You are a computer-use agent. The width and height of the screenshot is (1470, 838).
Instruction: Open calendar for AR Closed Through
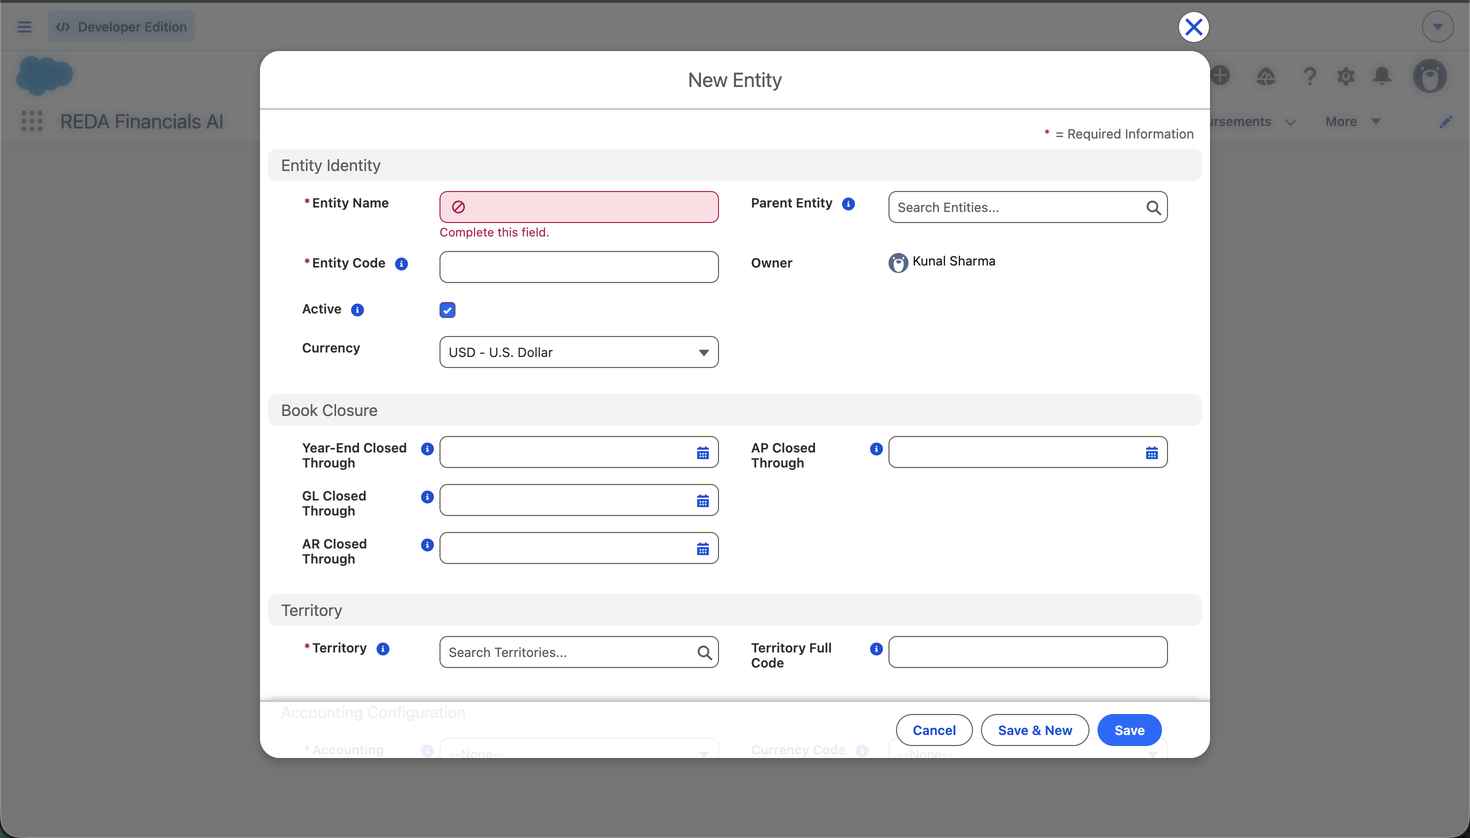[703, 549]
